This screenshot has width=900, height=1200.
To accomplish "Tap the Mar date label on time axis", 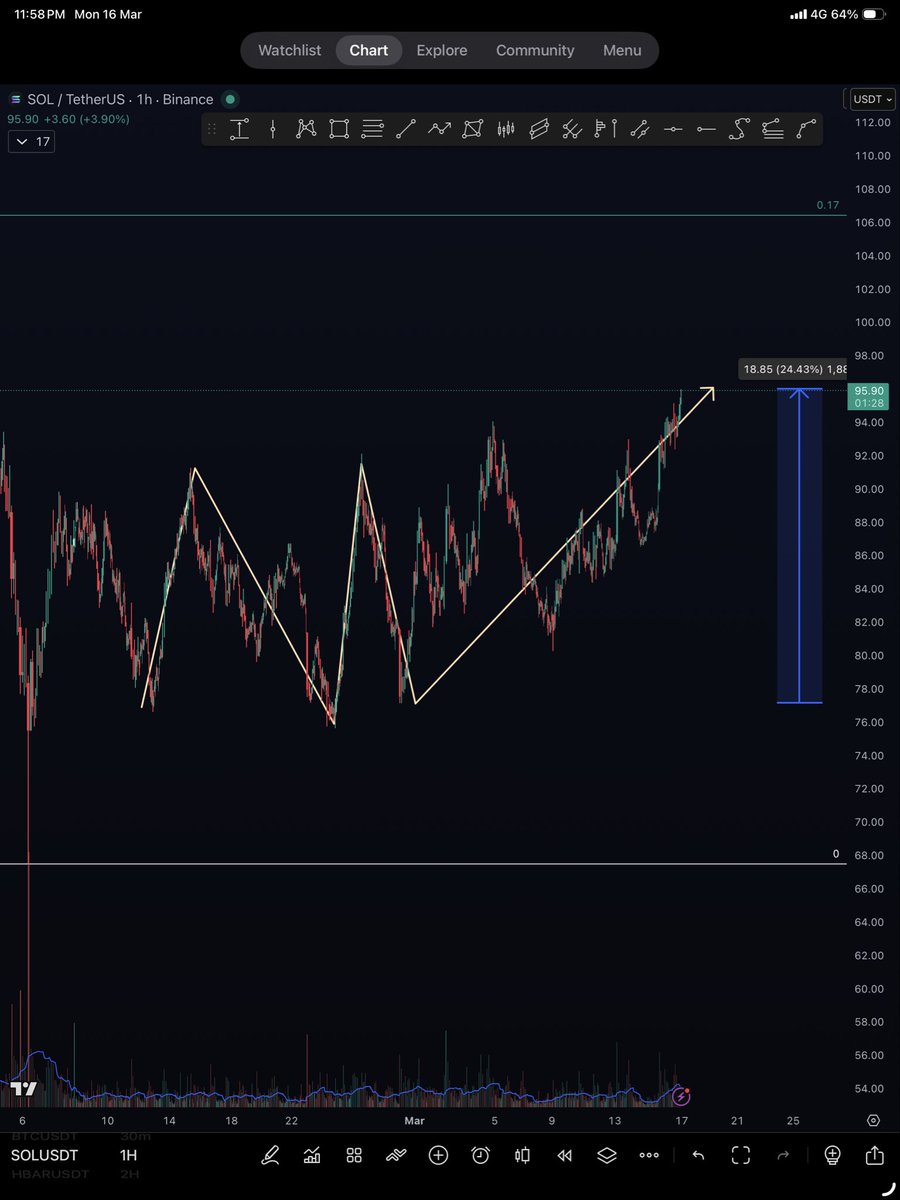I will click(414, 1121).
